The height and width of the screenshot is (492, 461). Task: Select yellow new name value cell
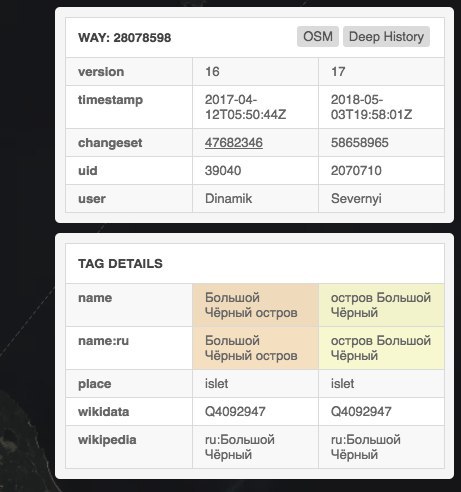(381, 305)
